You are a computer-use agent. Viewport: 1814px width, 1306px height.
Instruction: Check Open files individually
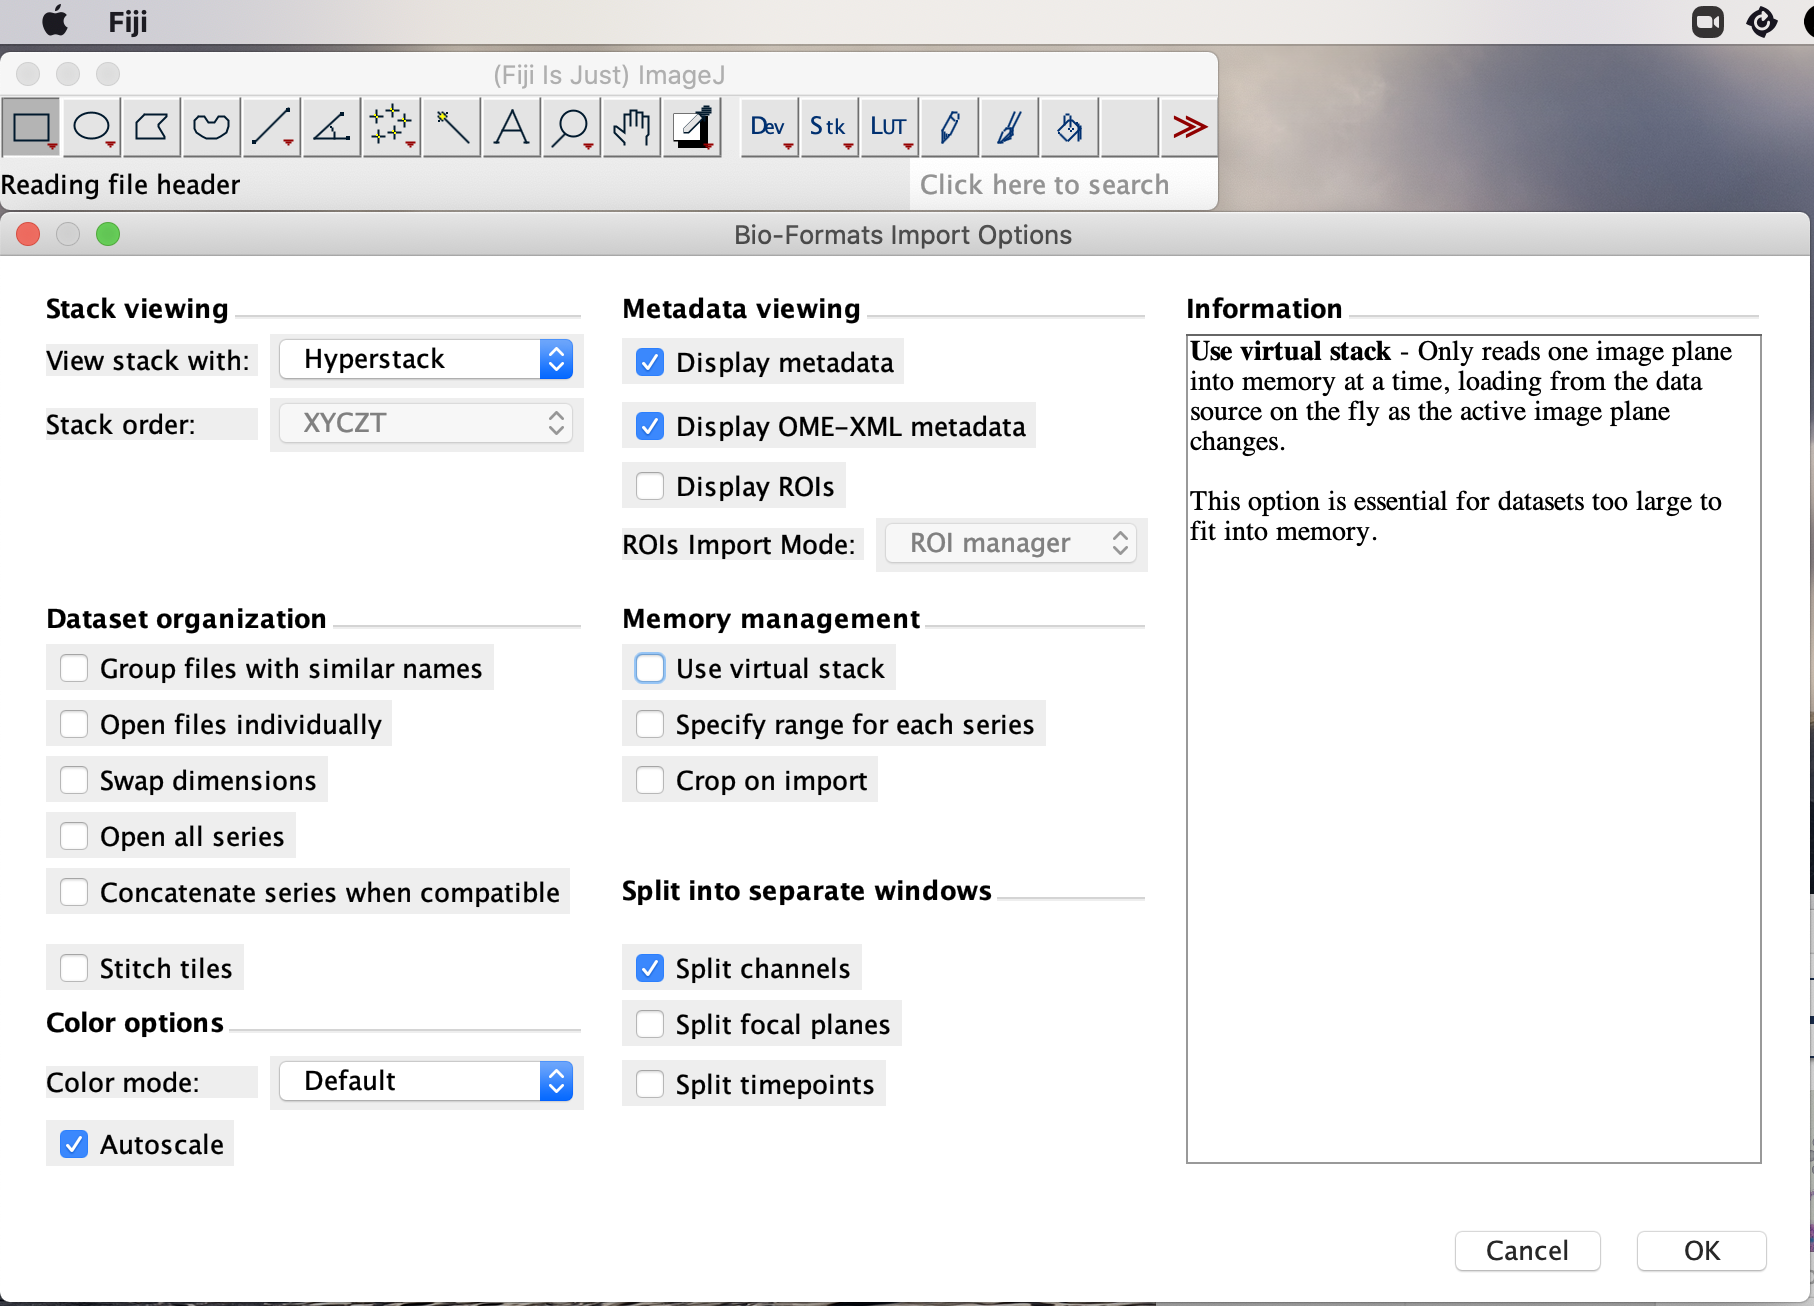point(74,724)
